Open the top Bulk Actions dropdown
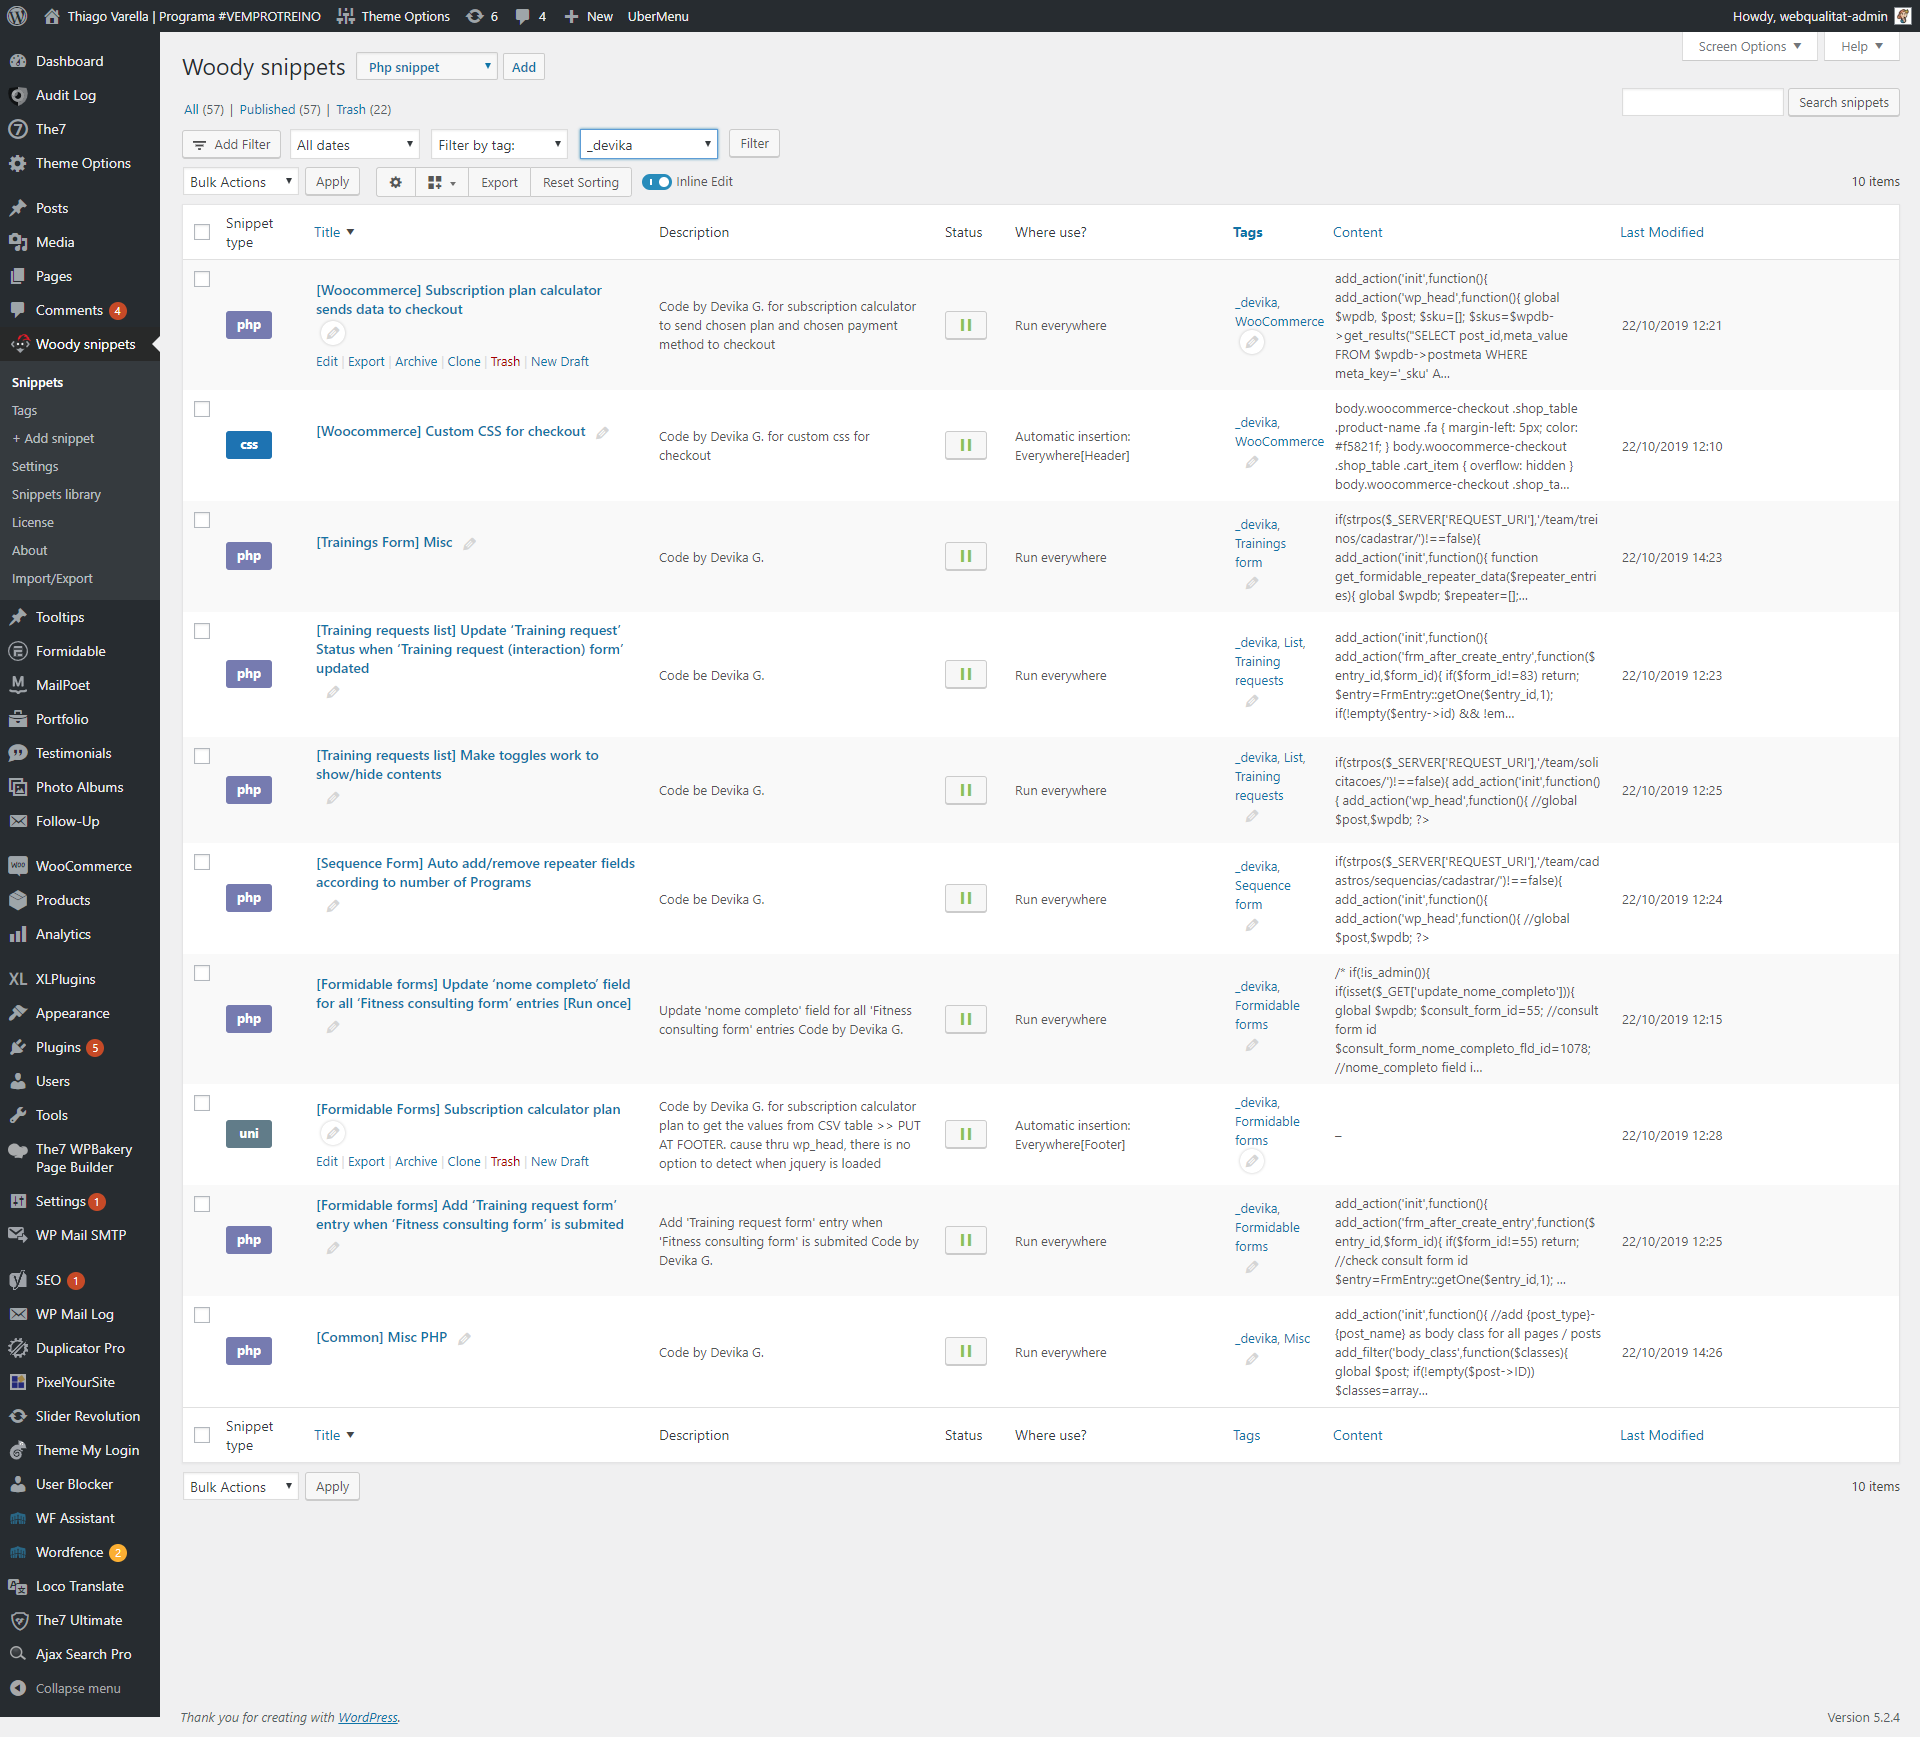Screen dimensions: 1920x1737 240,182
